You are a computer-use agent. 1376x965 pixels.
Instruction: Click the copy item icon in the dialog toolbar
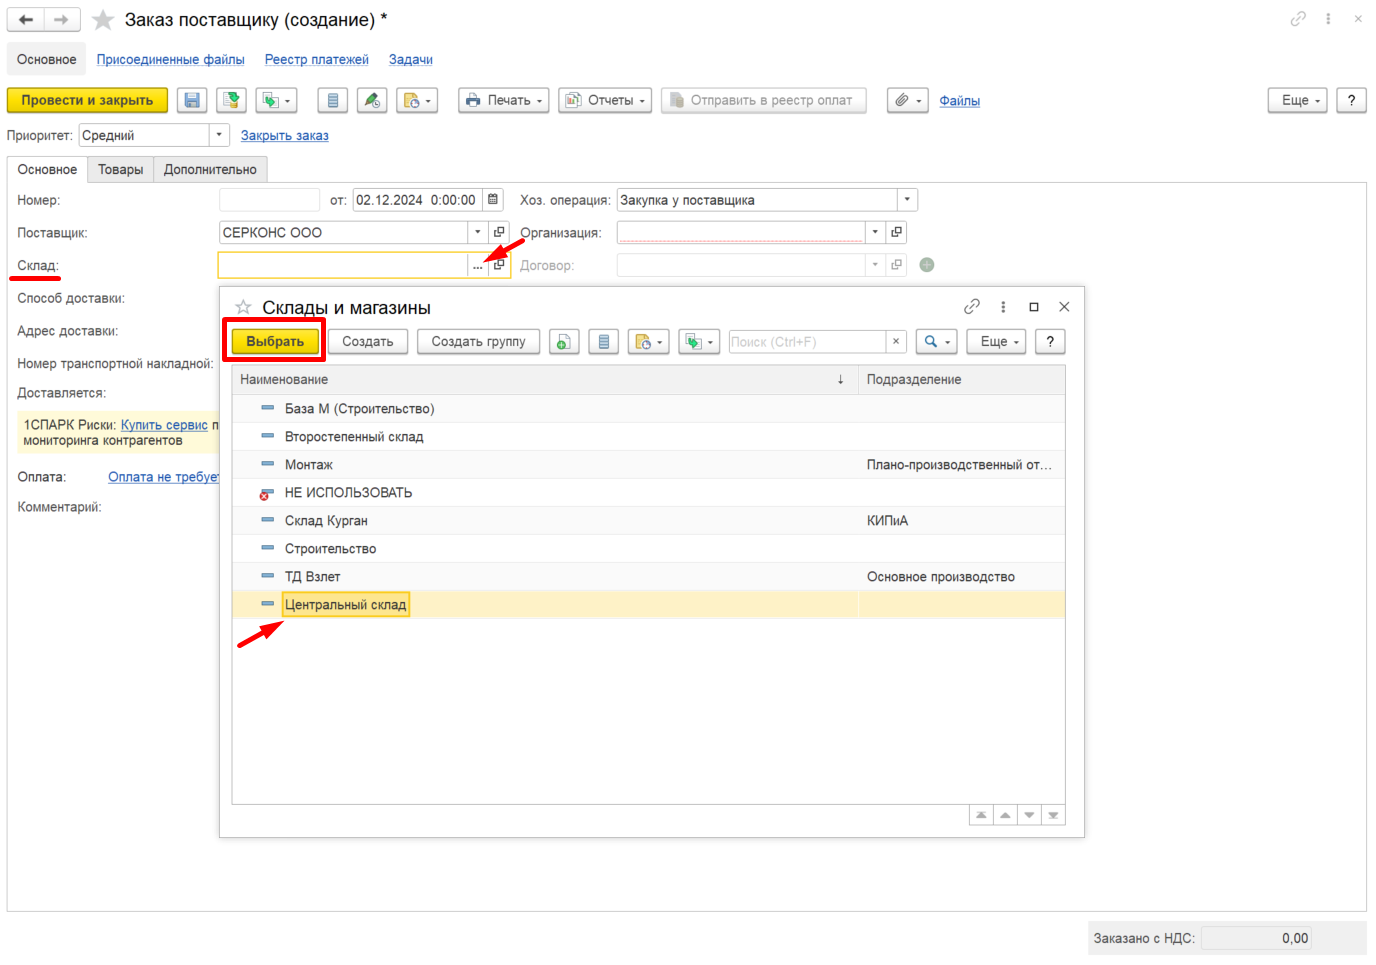click(564, 342)
